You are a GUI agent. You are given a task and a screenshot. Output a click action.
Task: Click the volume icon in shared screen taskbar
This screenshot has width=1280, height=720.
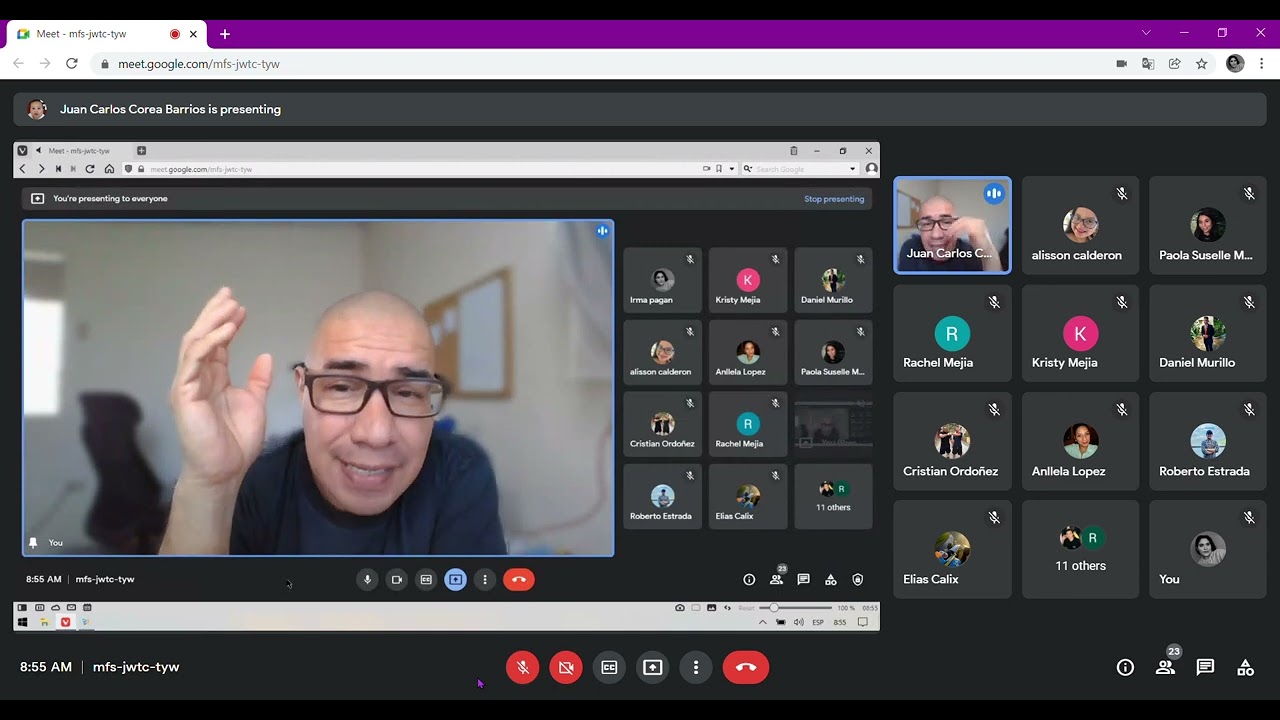click(798, 622)
